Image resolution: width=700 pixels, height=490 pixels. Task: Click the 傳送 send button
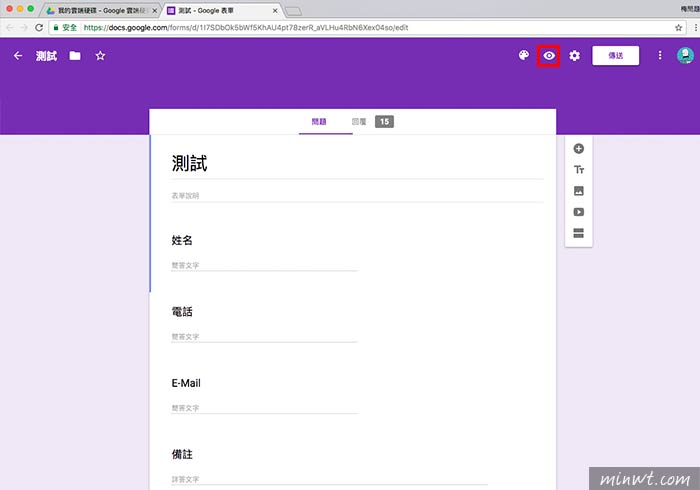pos(616,56)
